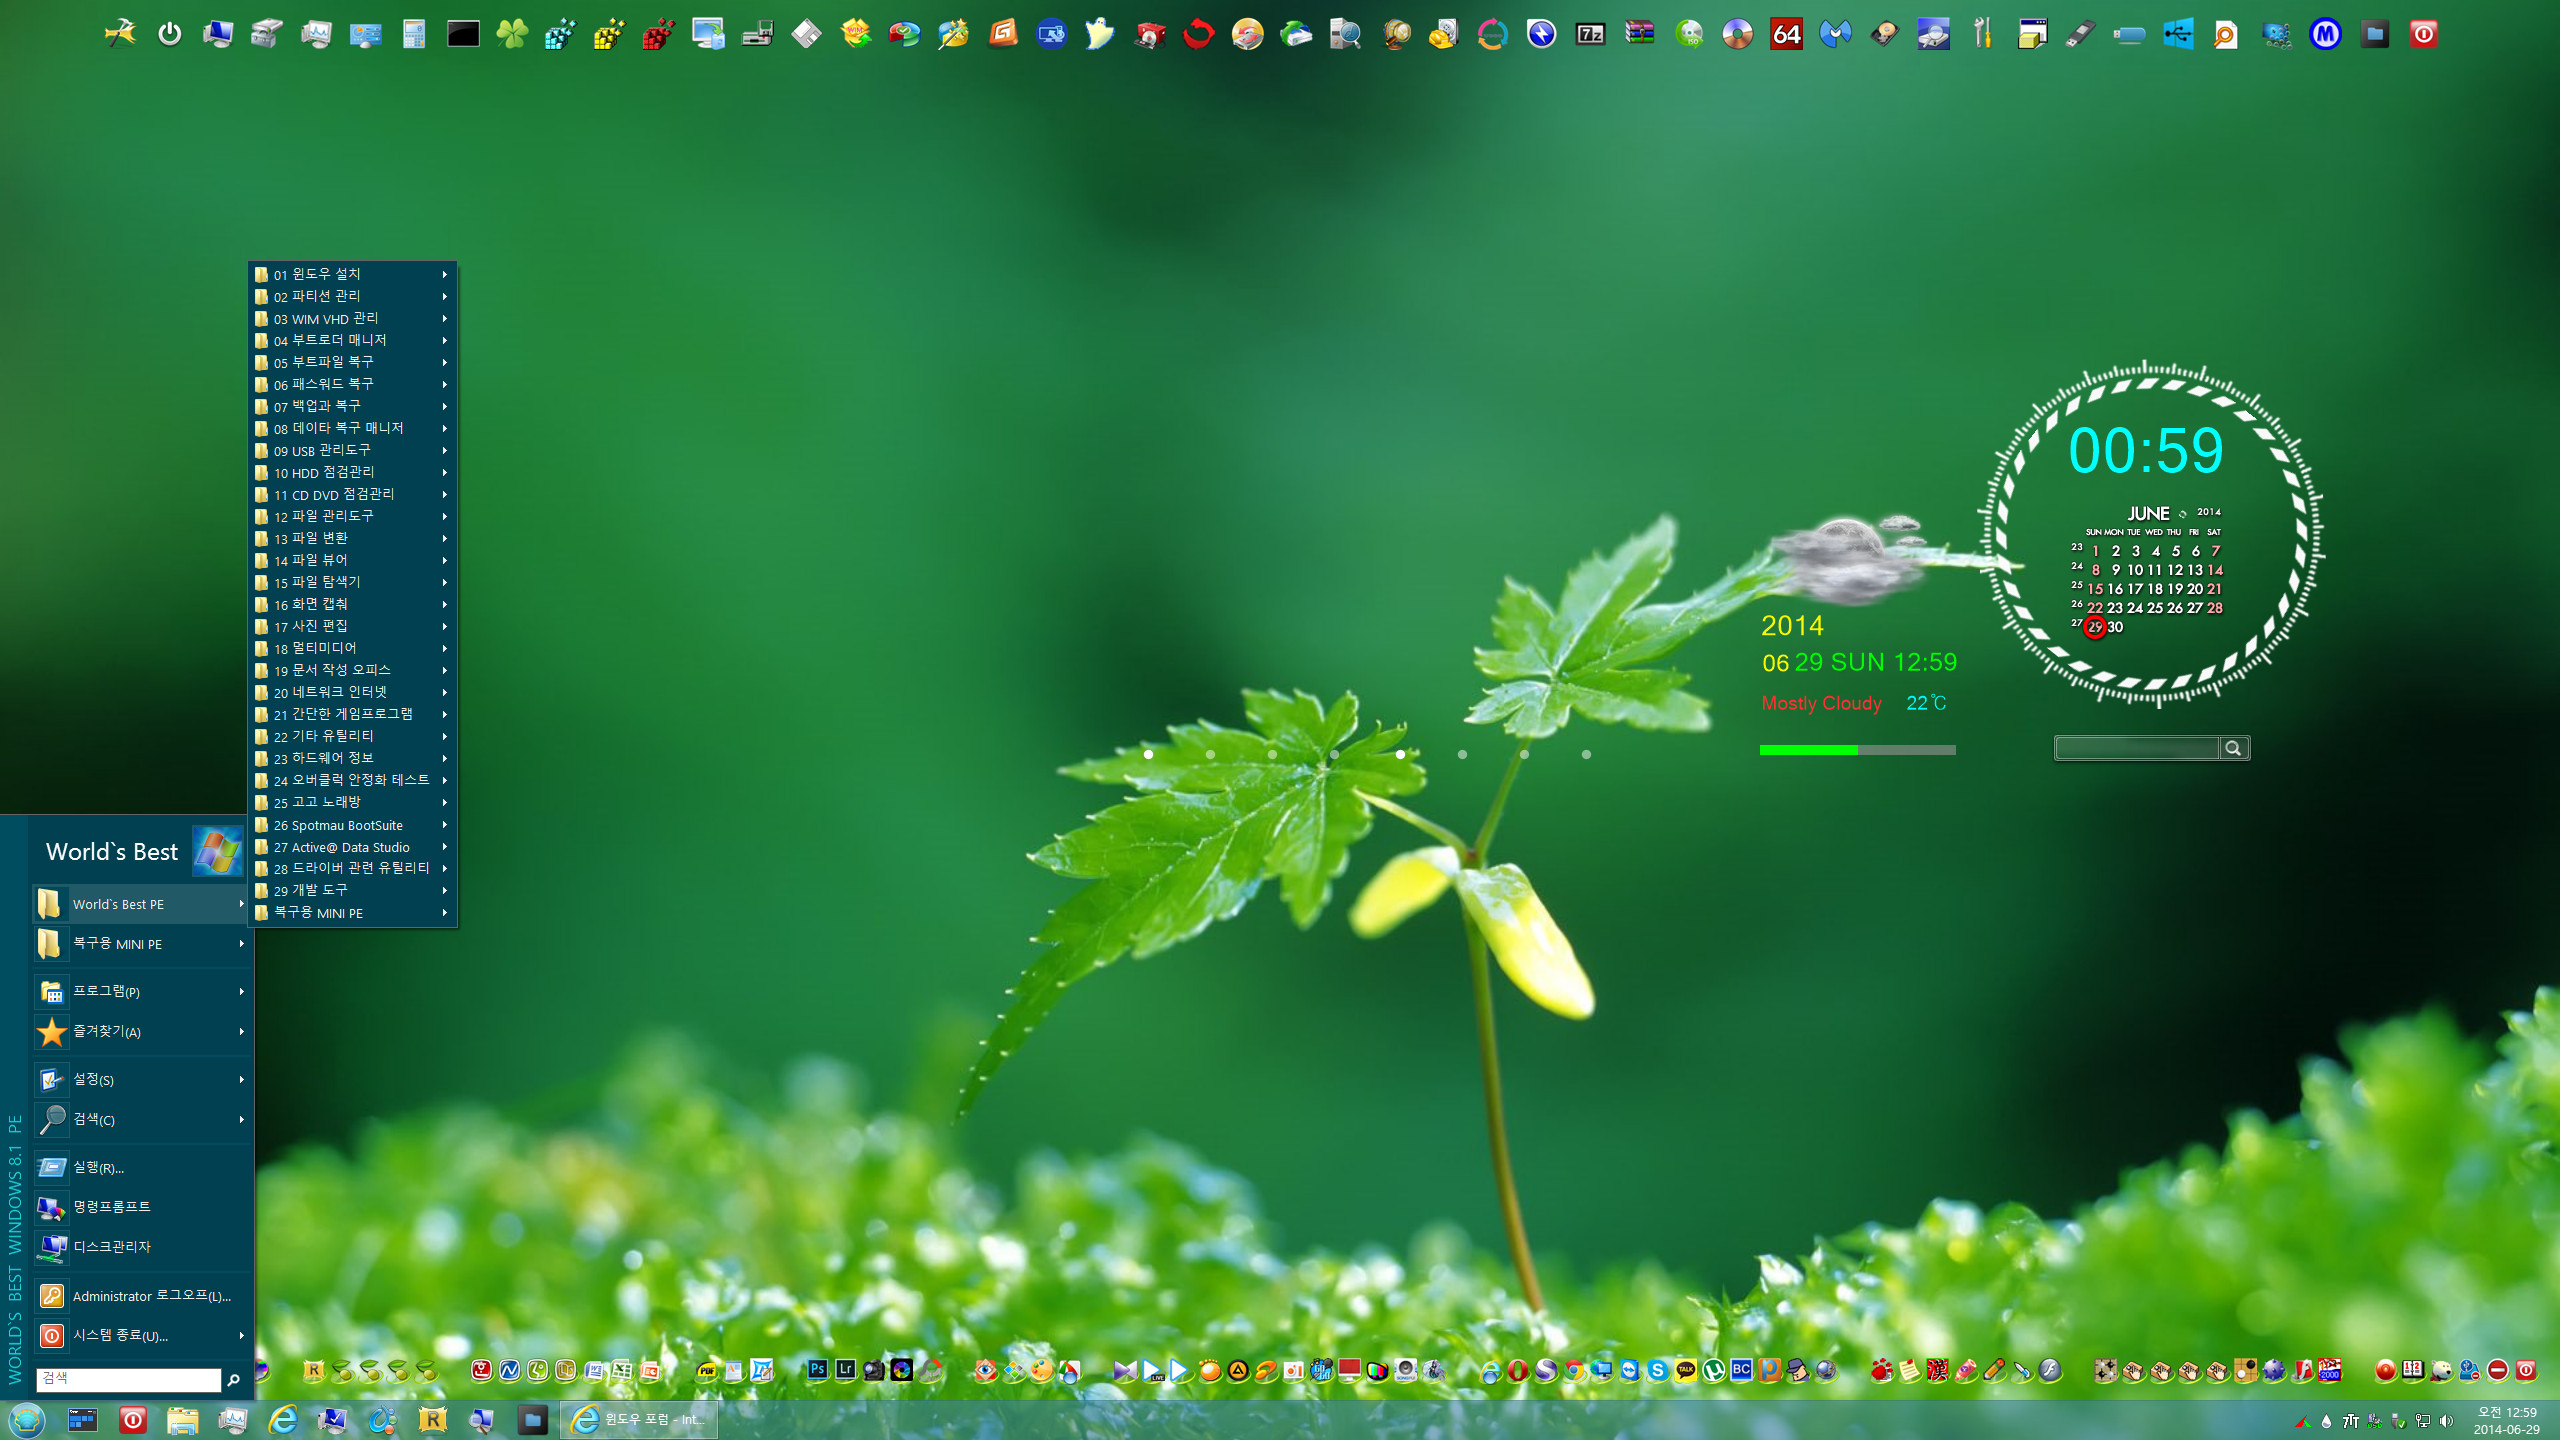Choose Administrator 로그오프(L)...
The height and width of the screenshot is (1440, 2560).
[x=140, y=1296]
